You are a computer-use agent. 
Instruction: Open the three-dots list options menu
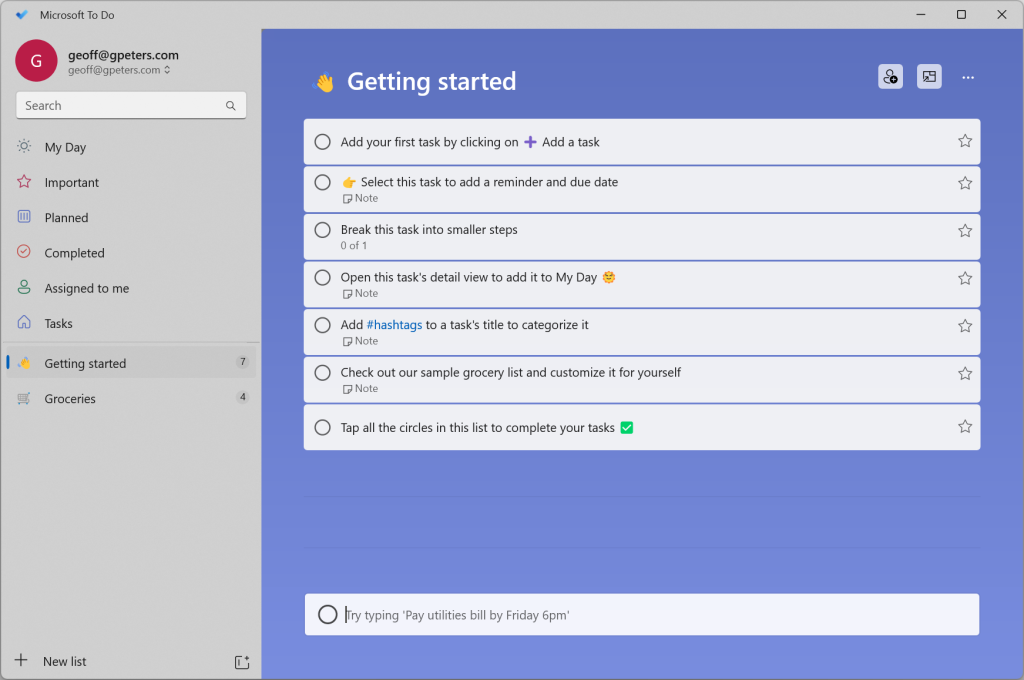point(967,77)
